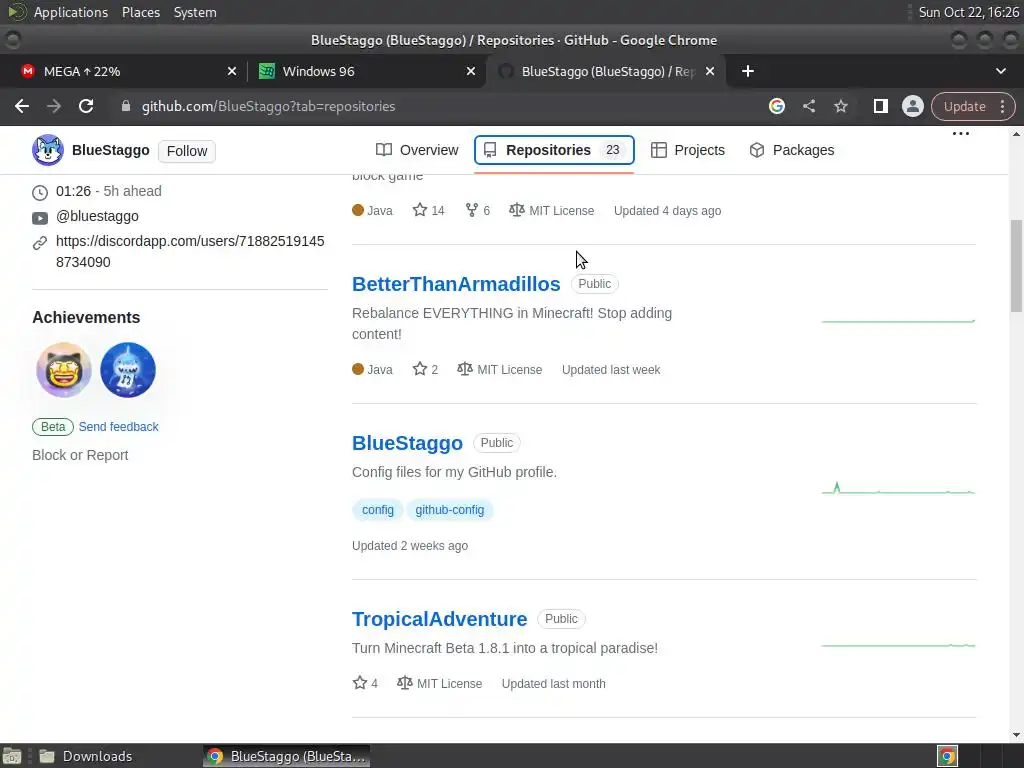This screenshot has height=768, width=1024.
Task: Open the Chrome profile avatar
Action: click(x=912, y=106)
